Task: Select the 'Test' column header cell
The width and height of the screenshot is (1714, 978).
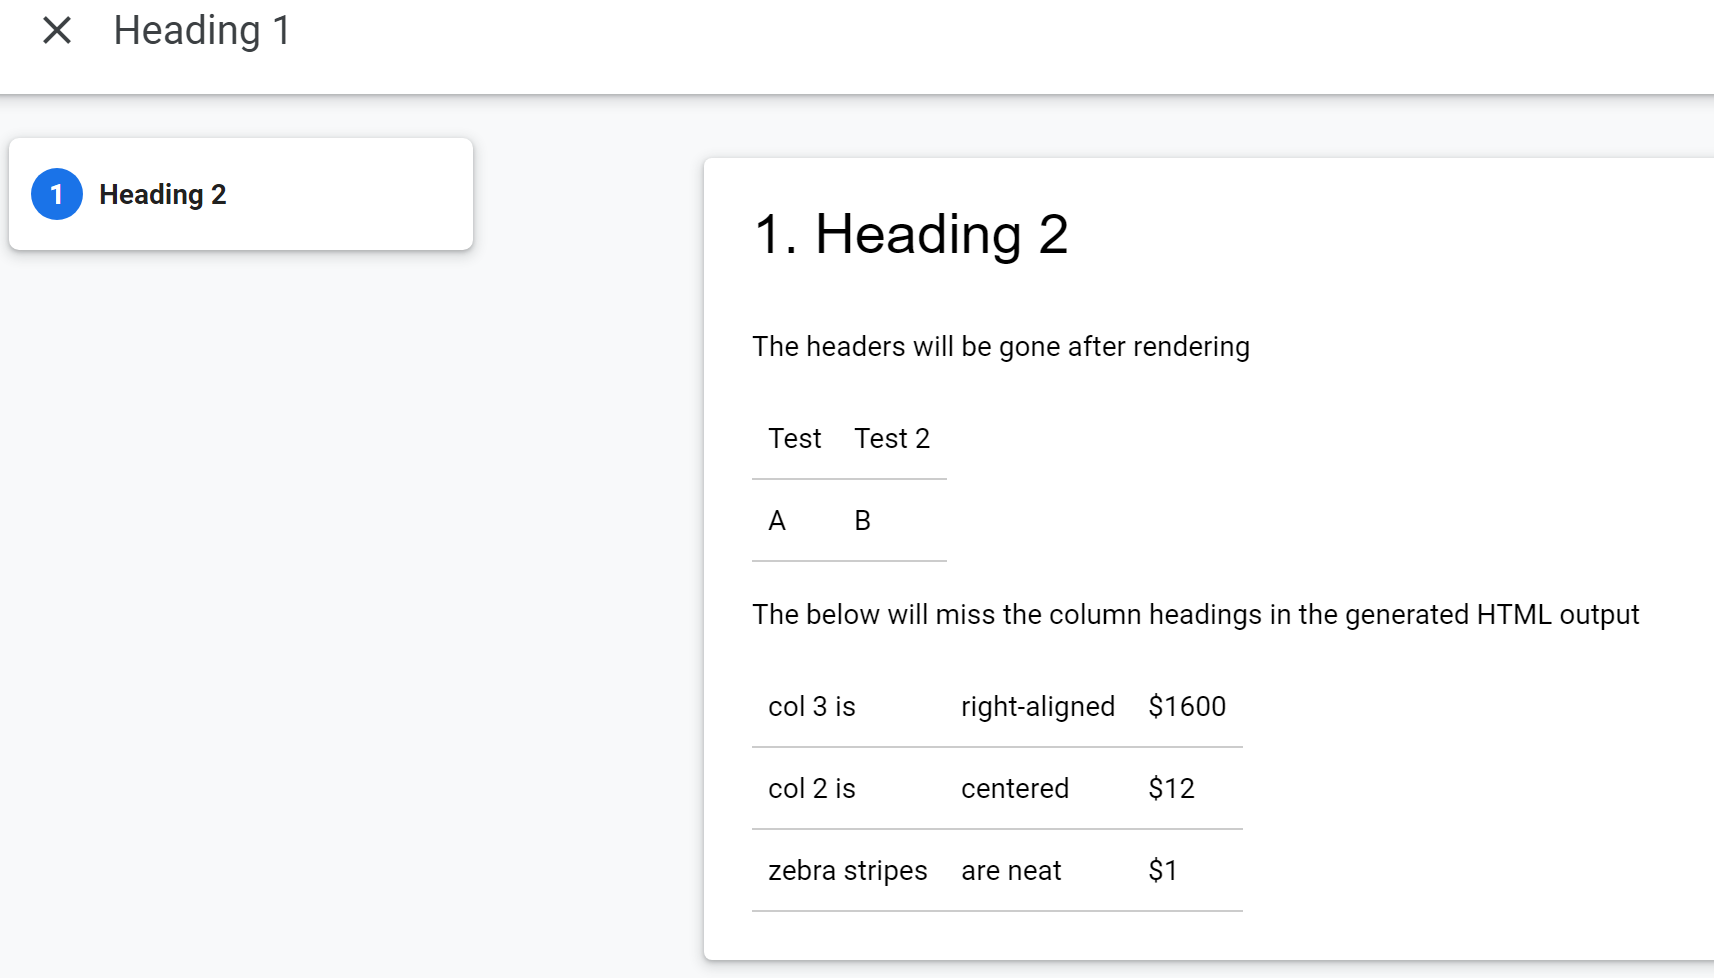Action: [x=794, y=438]
